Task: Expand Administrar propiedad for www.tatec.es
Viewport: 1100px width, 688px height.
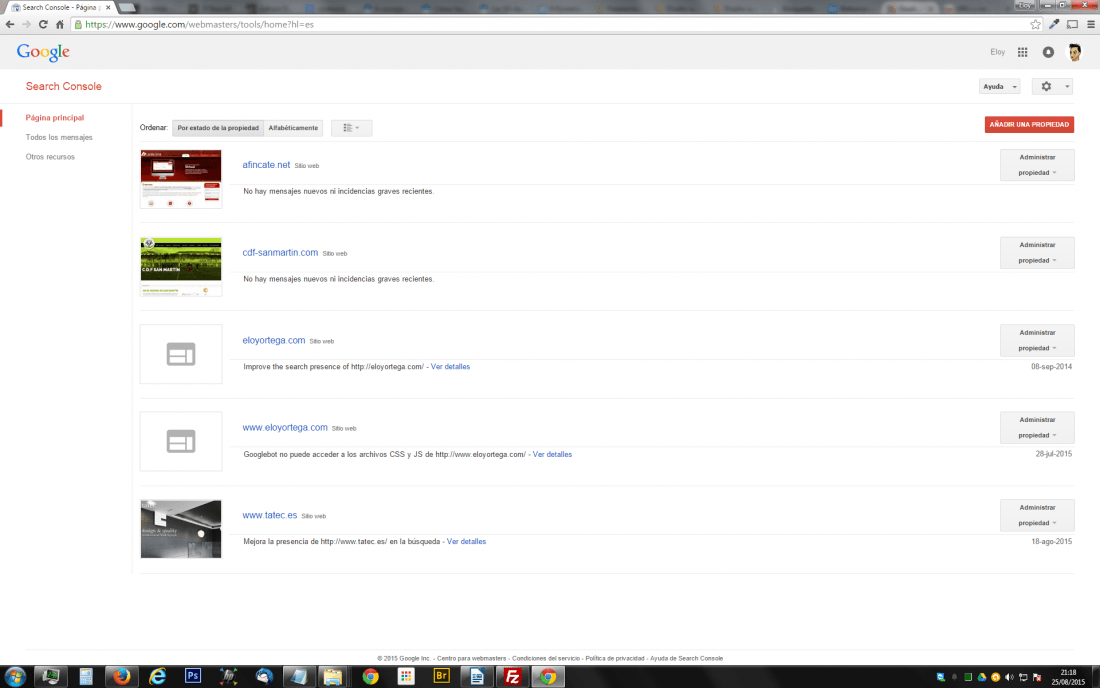Action: (x=1037, y=515)
